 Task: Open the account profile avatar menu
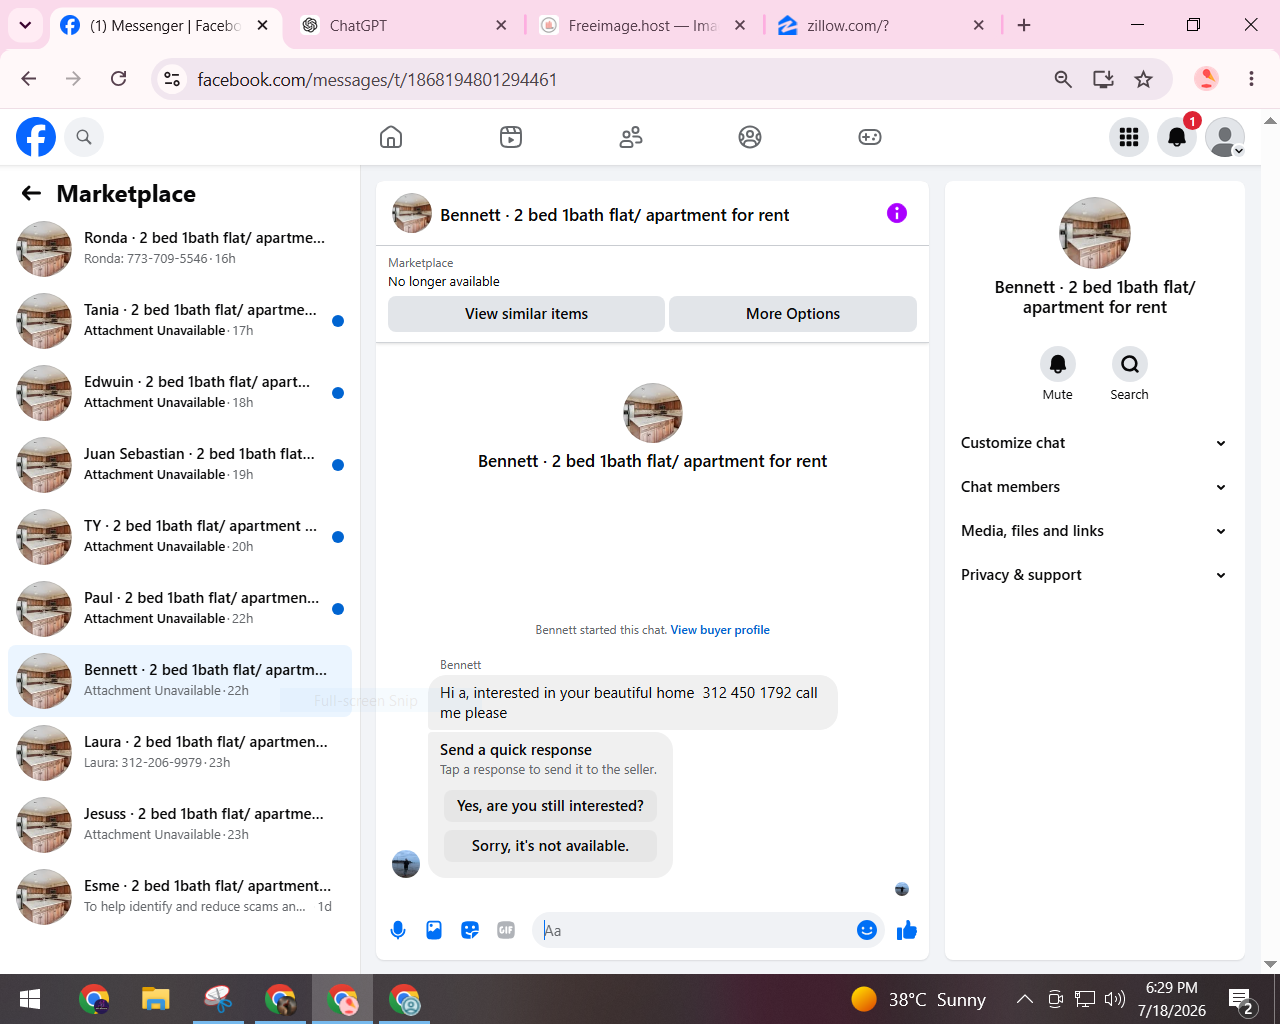click(x=1225, y=137)
